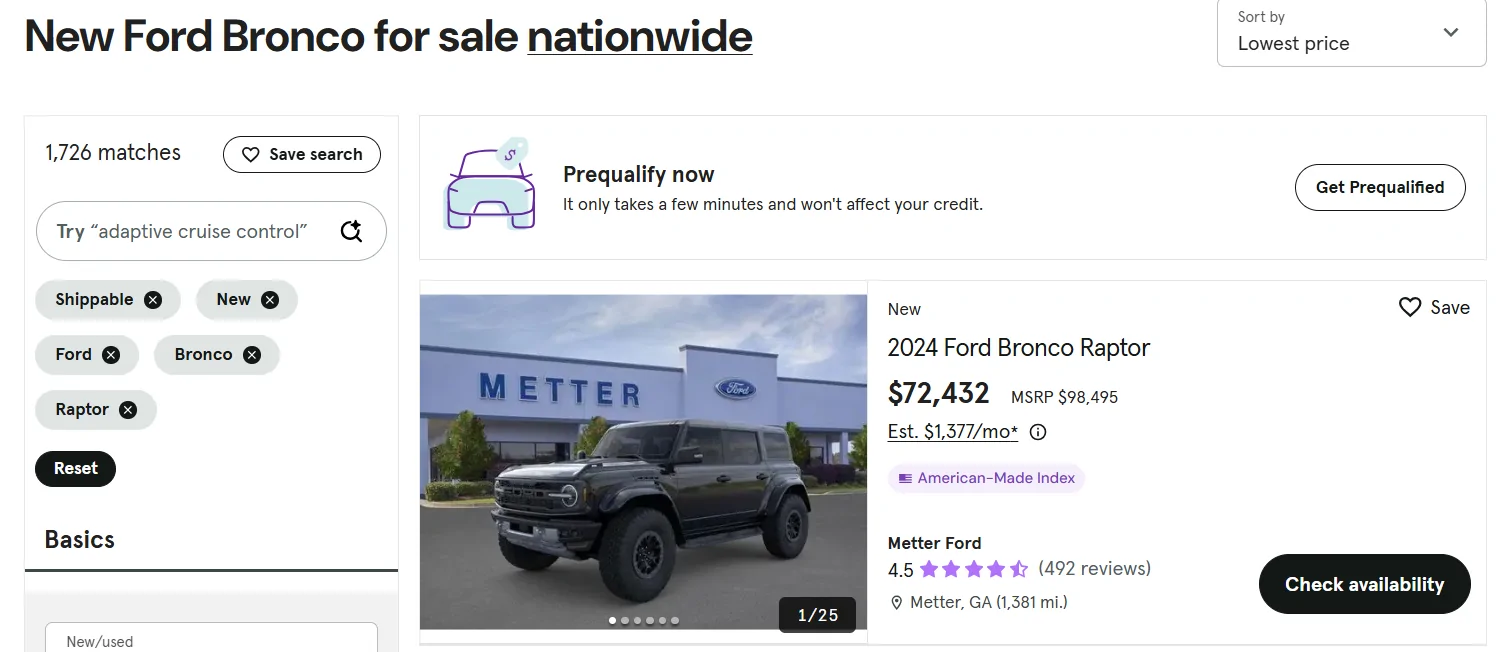The height and width of the screenshot is (652, 1497).
Task: Dismiss the New filter chip
Action: [269, 299]
